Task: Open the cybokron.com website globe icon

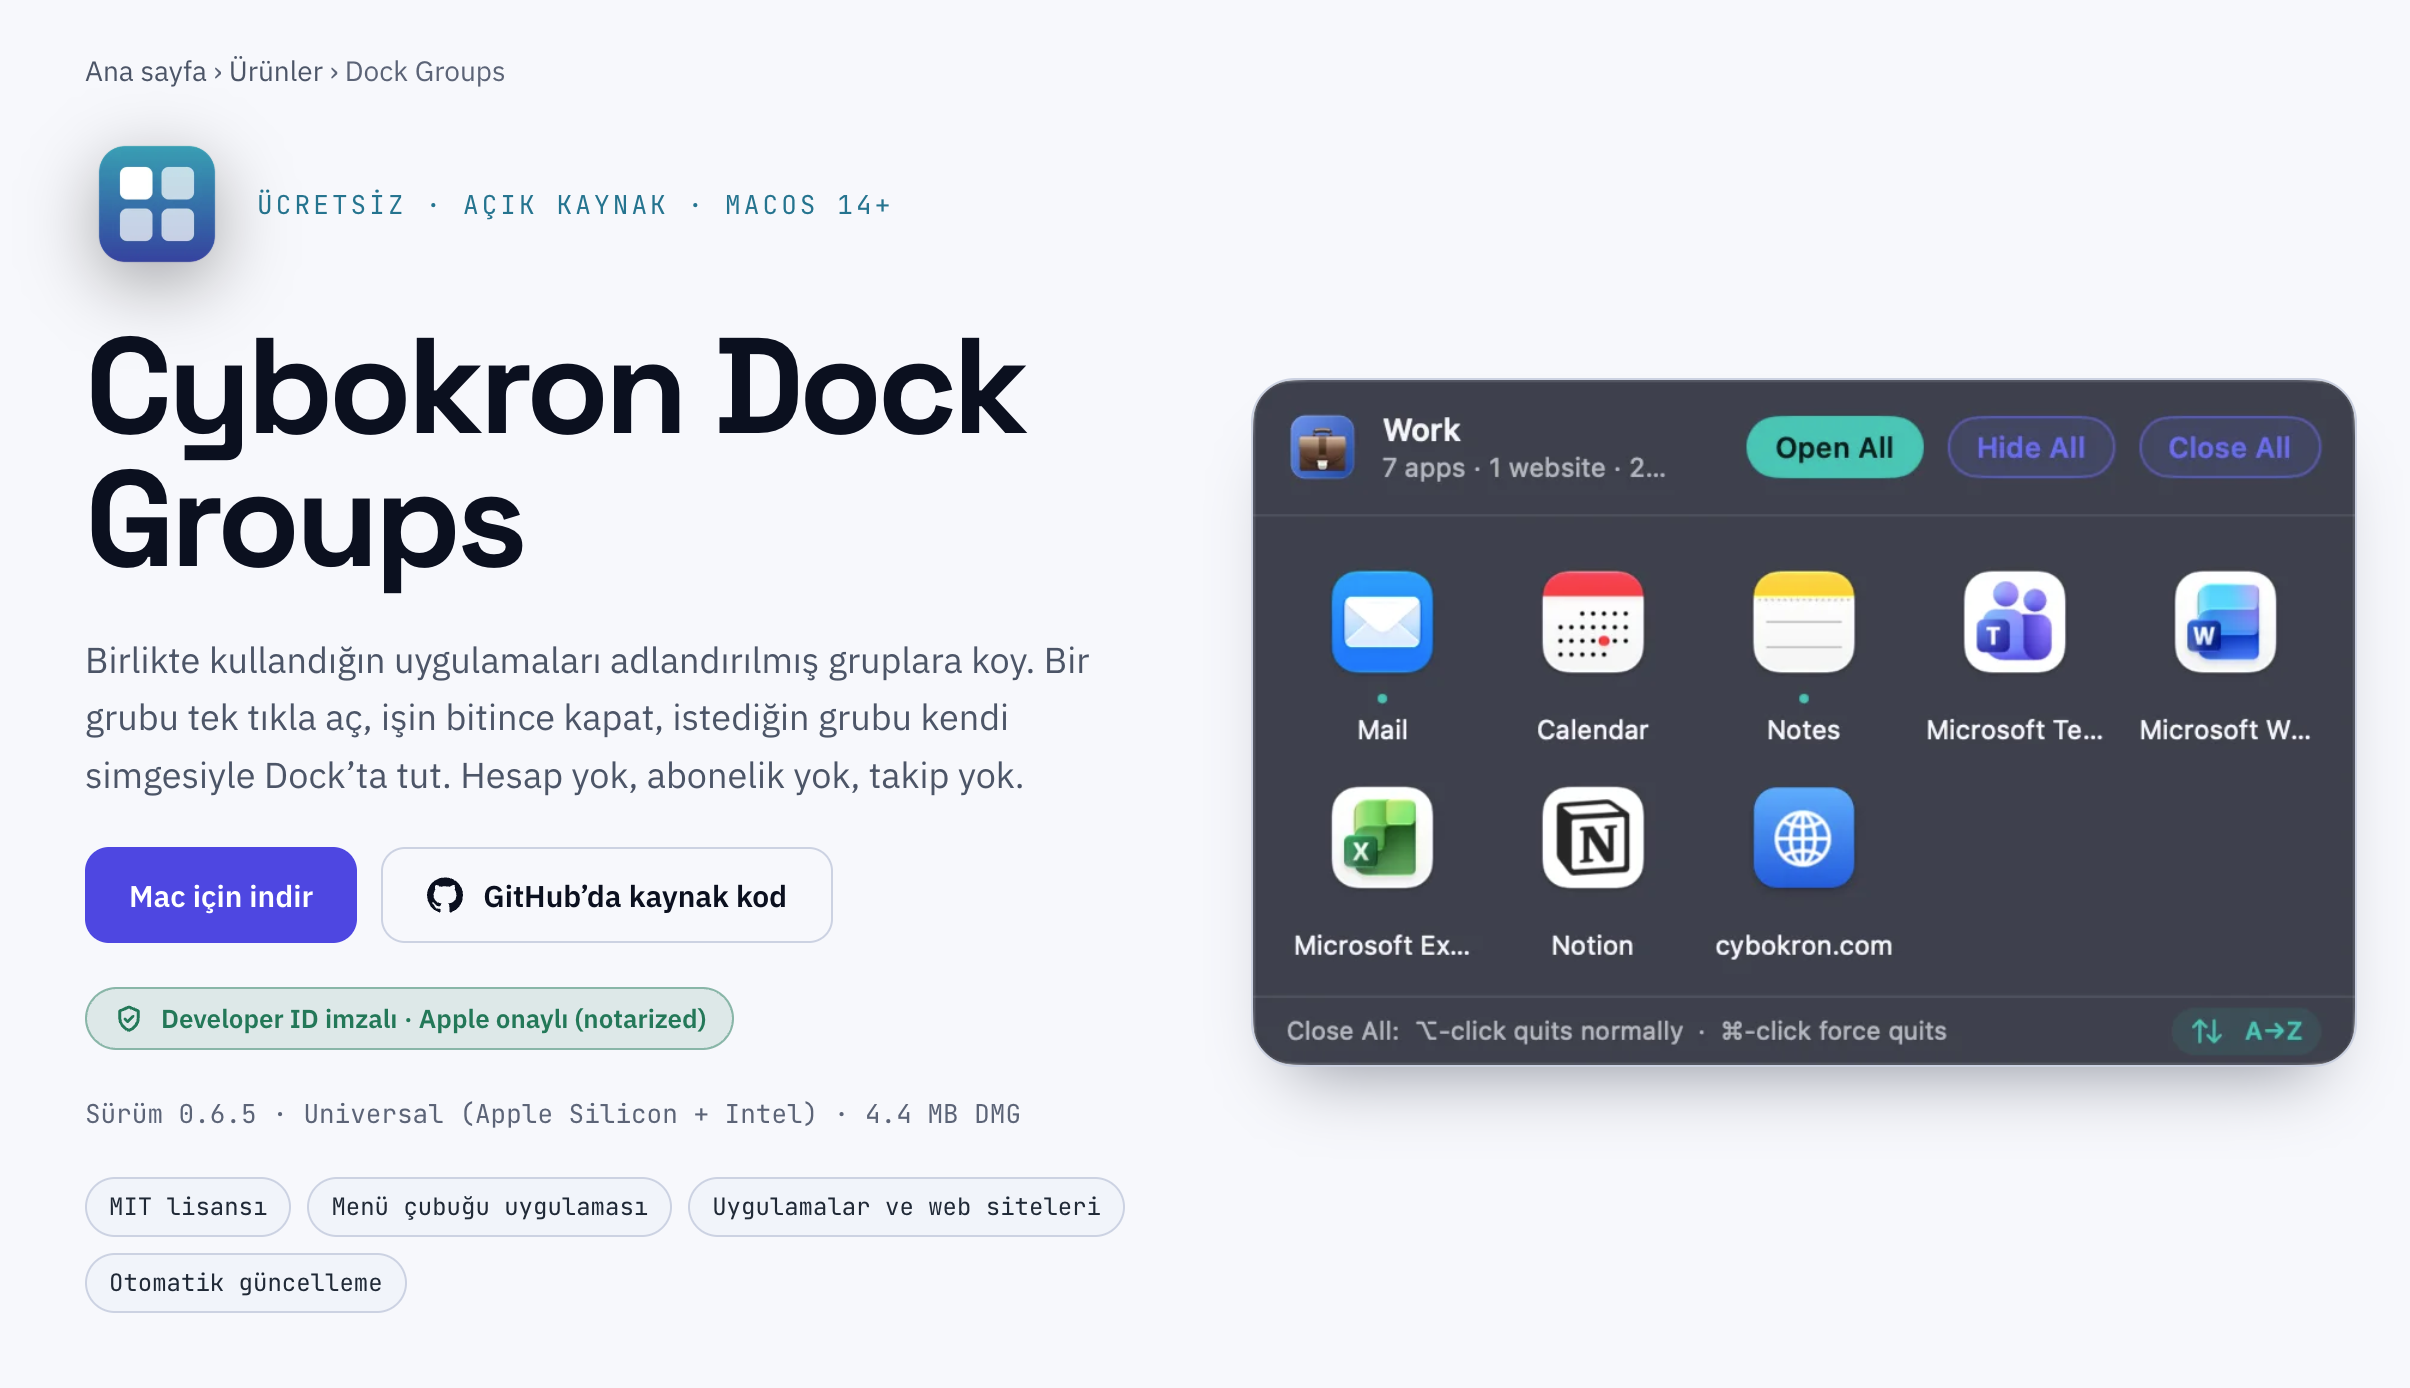Action: click(x=1803, y=837)
